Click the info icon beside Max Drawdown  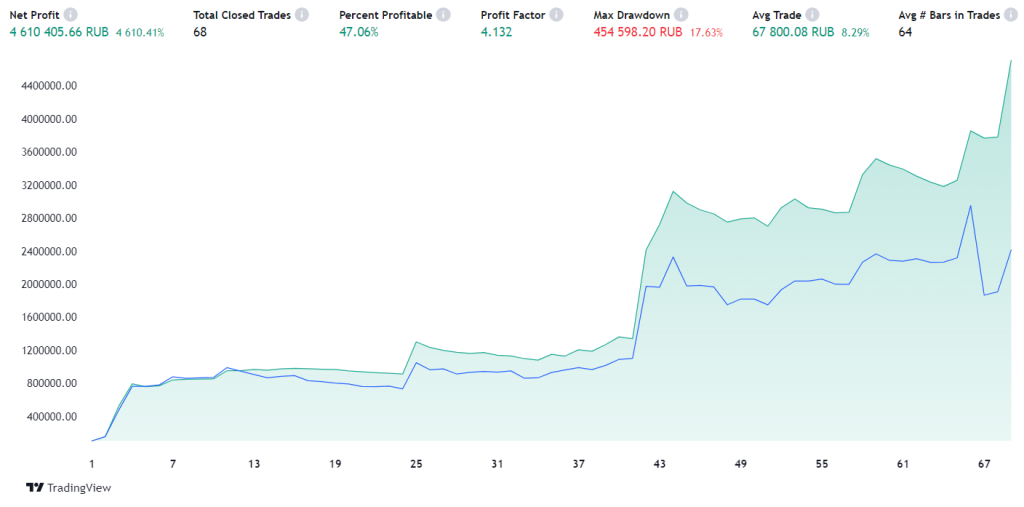point(680,15)
